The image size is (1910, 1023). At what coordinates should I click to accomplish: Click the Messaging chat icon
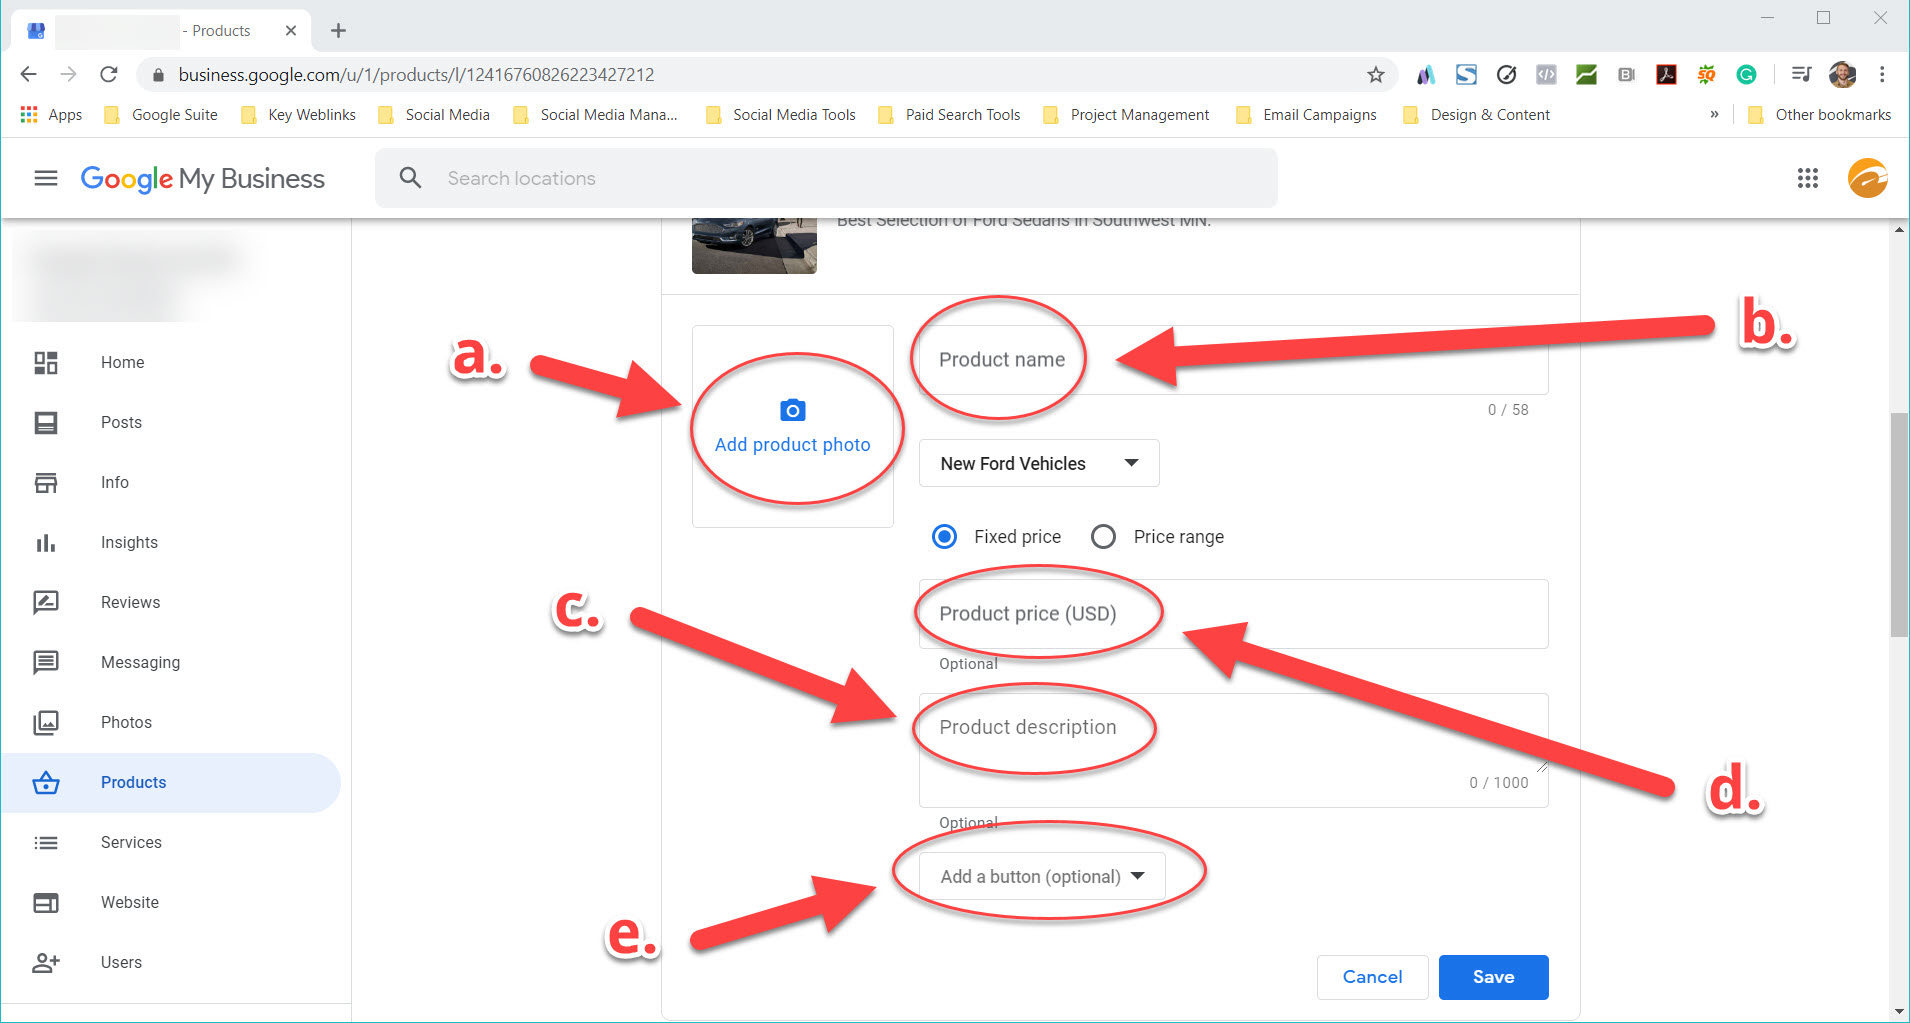pos(46,662)
